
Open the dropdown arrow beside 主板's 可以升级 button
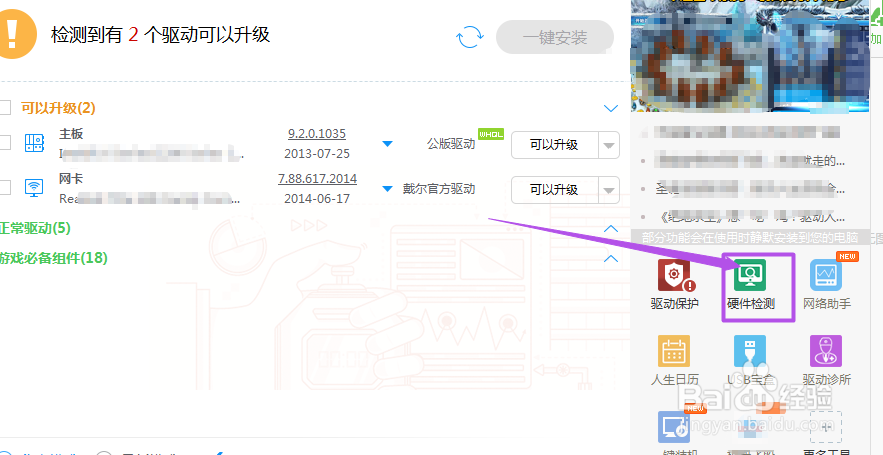tap(609, 145)
